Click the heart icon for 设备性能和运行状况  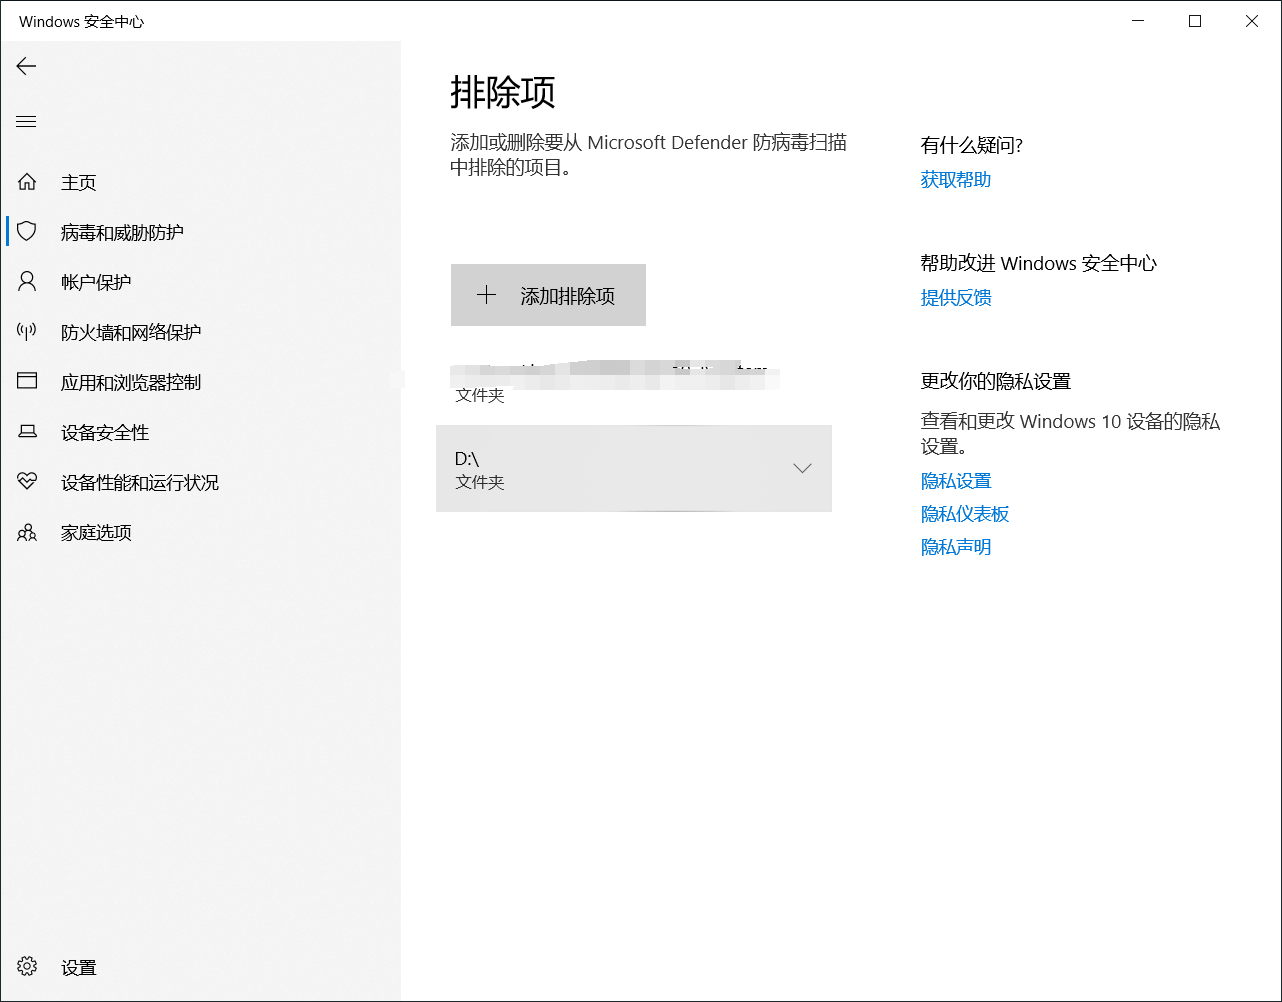(27, 482)
